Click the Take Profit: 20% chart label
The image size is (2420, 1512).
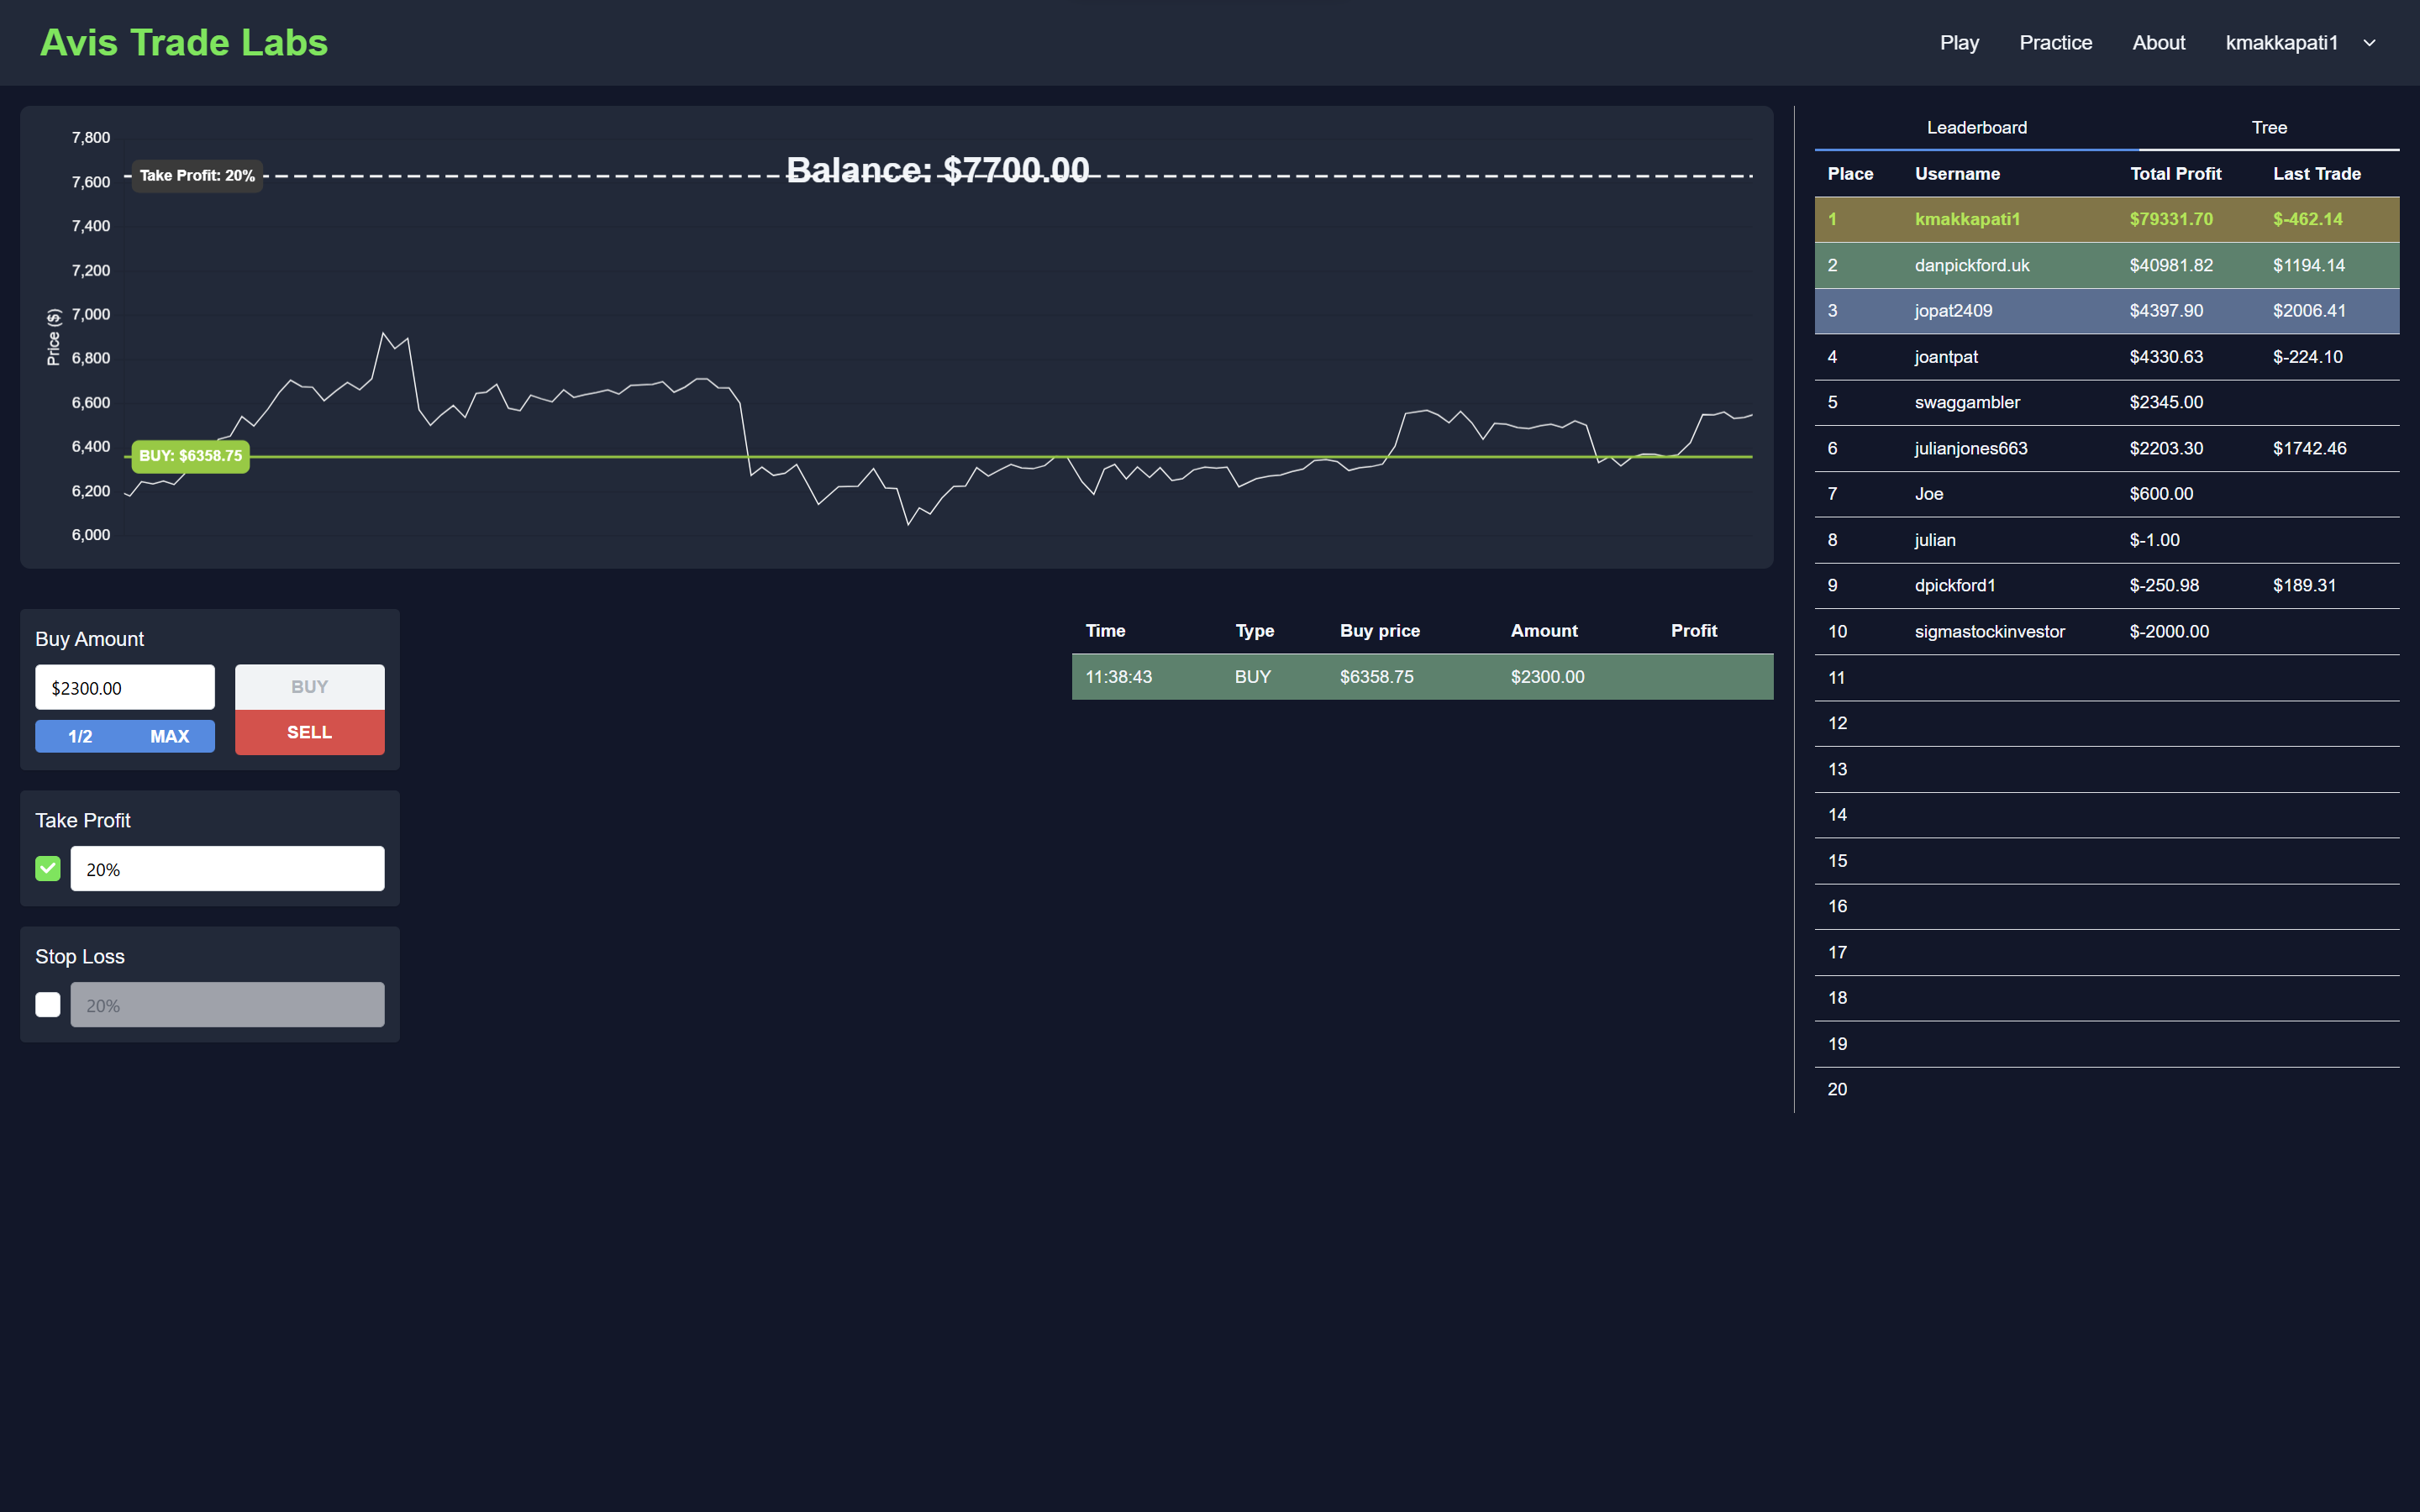(197, 176)
